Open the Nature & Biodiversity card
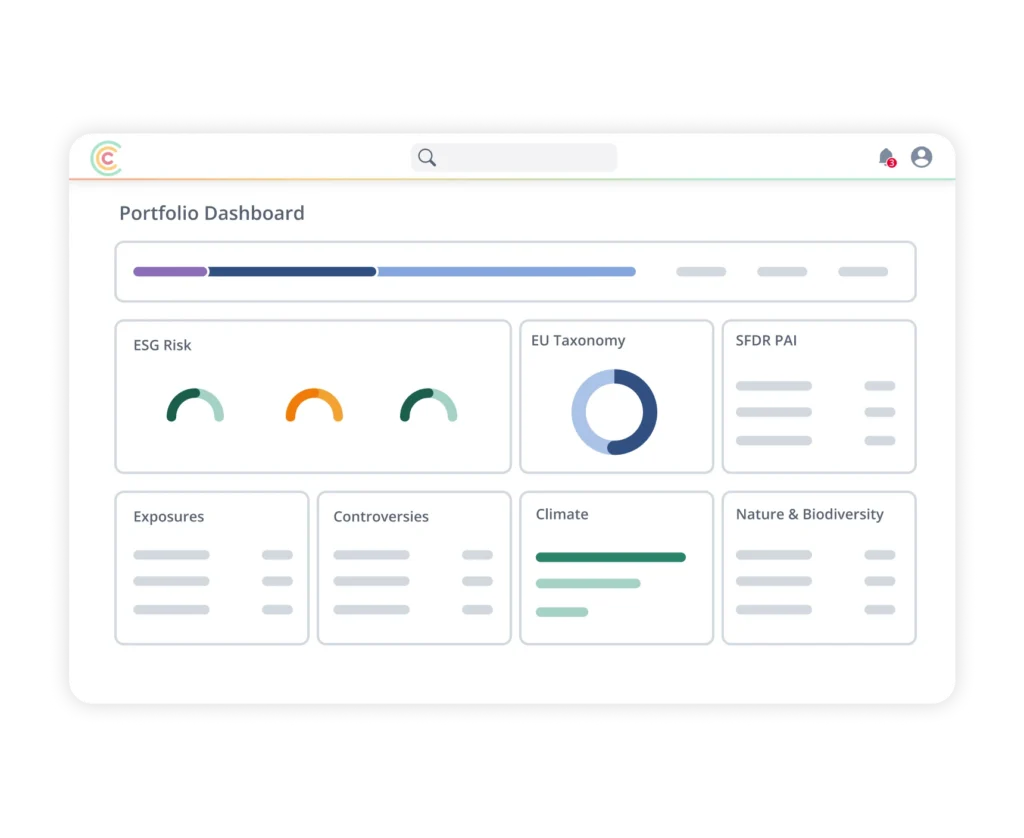 pyautogui.click(x=819, y=568)
